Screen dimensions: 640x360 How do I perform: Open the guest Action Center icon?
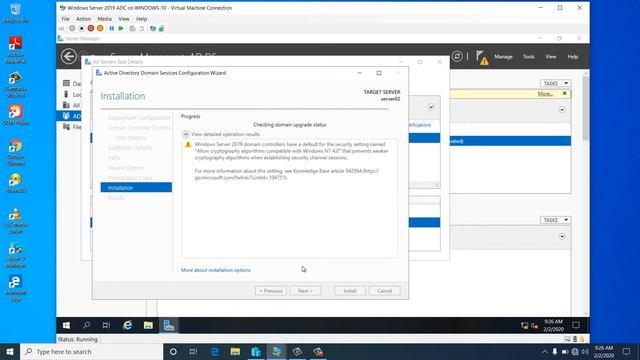pyautogui.click(x=576, y=325)
